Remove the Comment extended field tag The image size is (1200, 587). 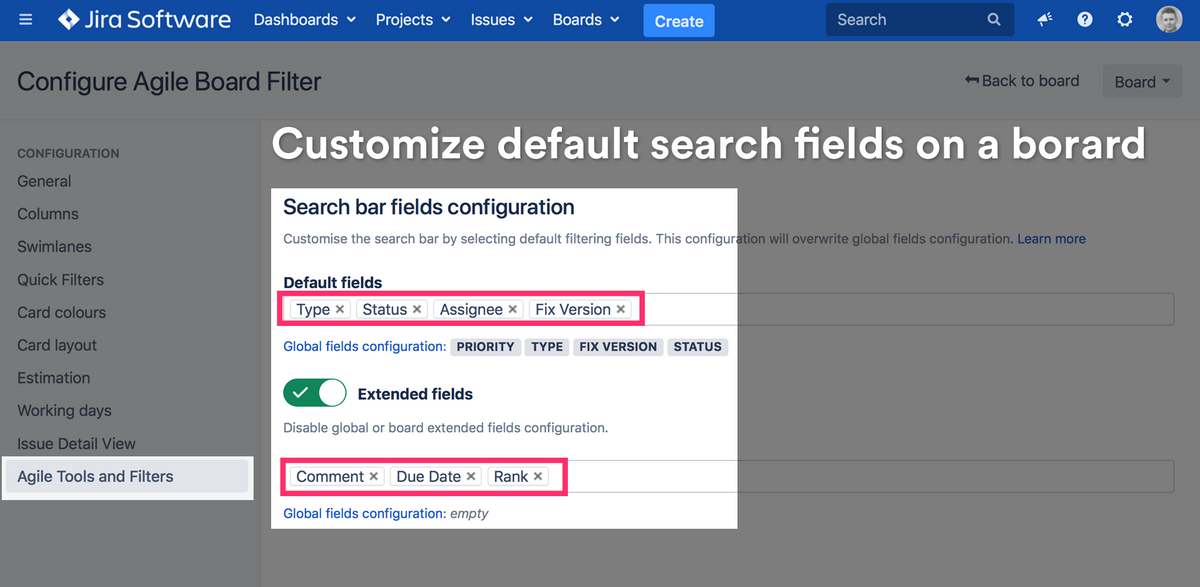(374, 477)
